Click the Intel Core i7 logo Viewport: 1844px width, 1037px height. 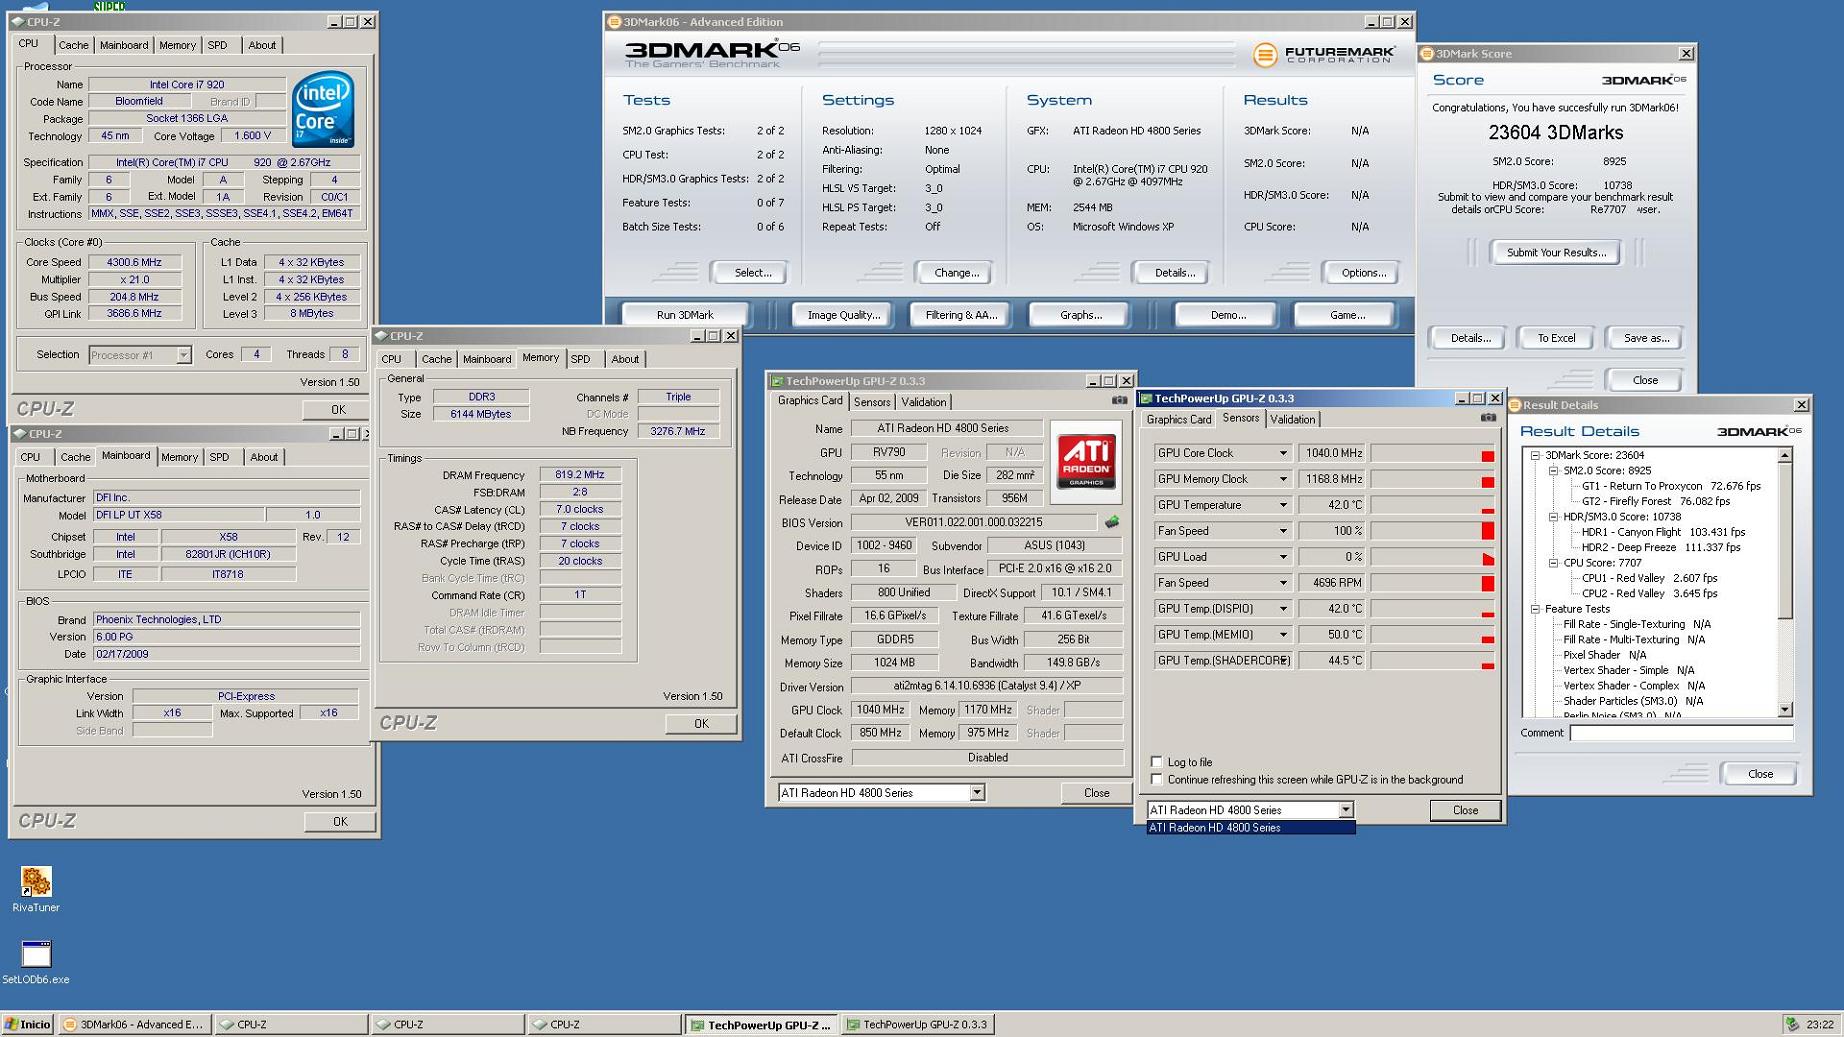pyautogui.click(x=323, y=110)
